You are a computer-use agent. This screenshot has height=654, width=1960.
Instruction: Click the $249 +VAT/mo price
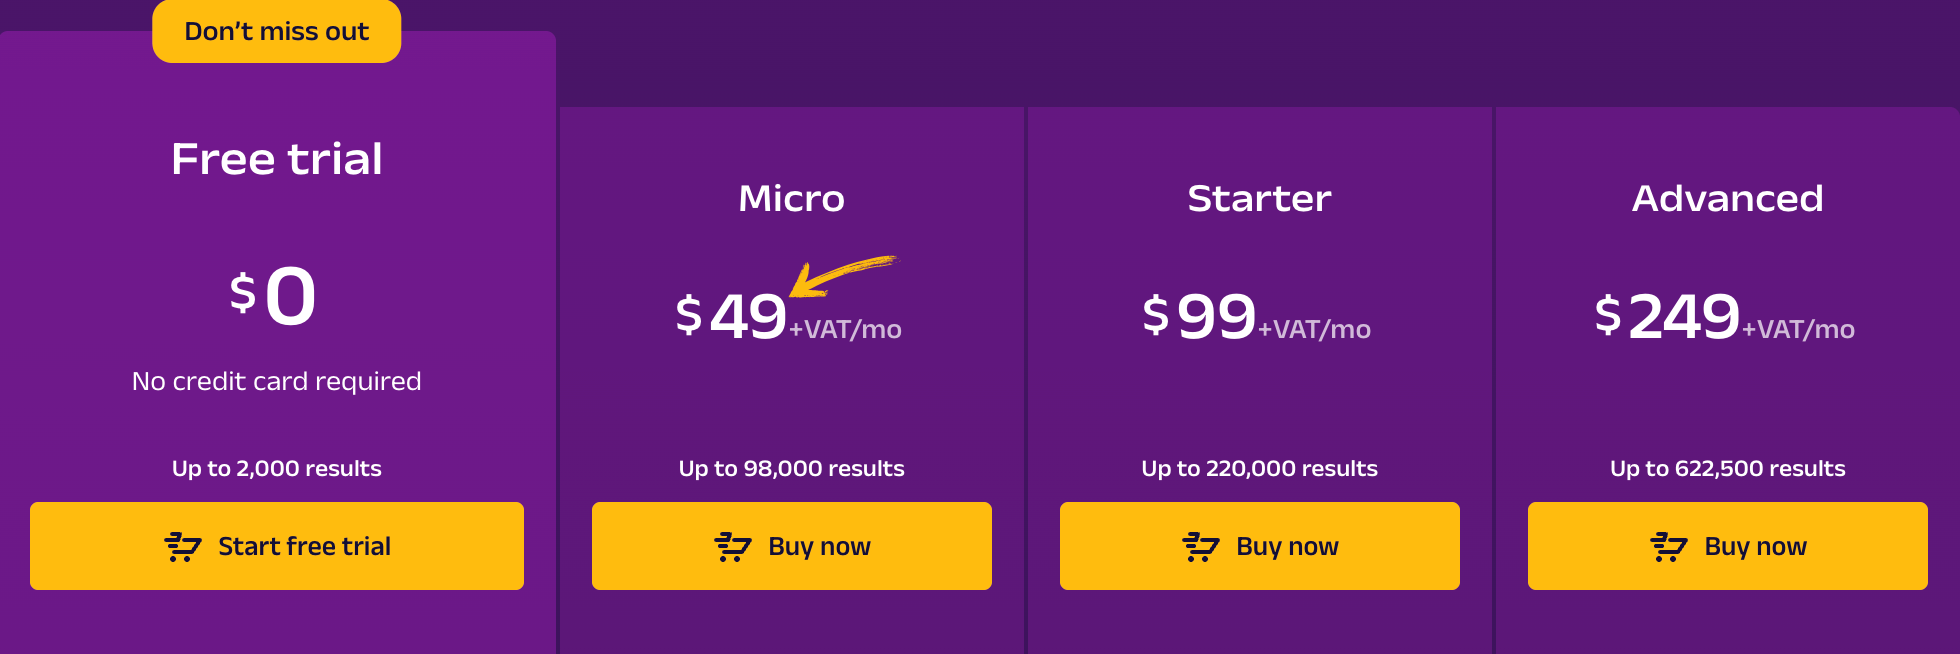(1725, 316)
